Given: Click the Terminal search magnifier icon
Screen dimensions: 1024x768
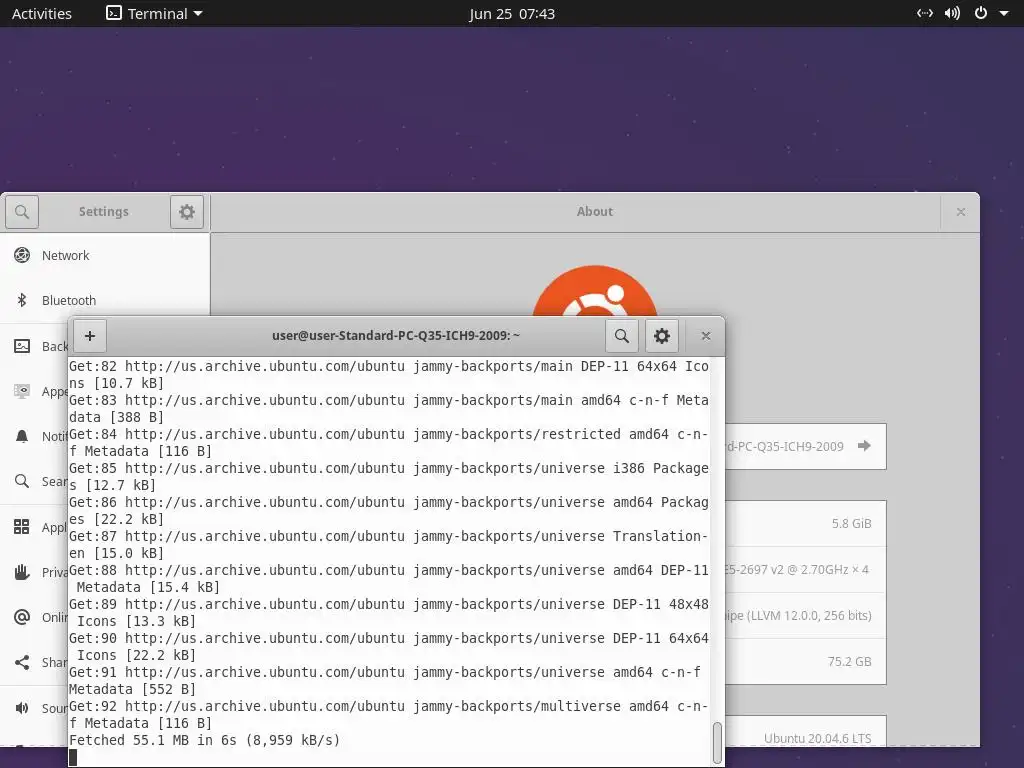Looking at the screenshot, I should pos(622,336).
